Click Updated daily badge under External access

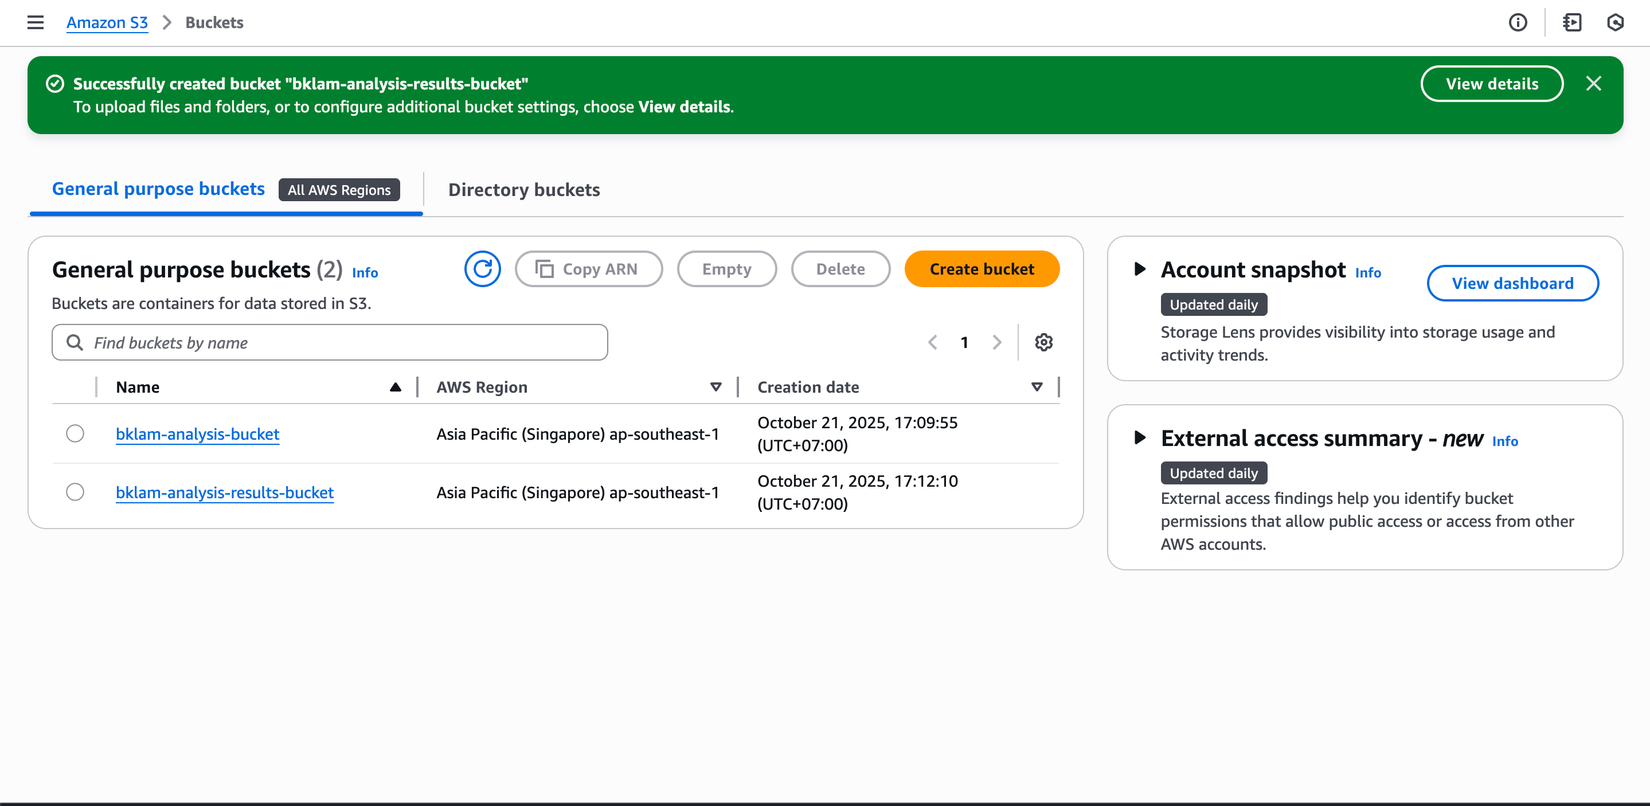point(1214,473)
